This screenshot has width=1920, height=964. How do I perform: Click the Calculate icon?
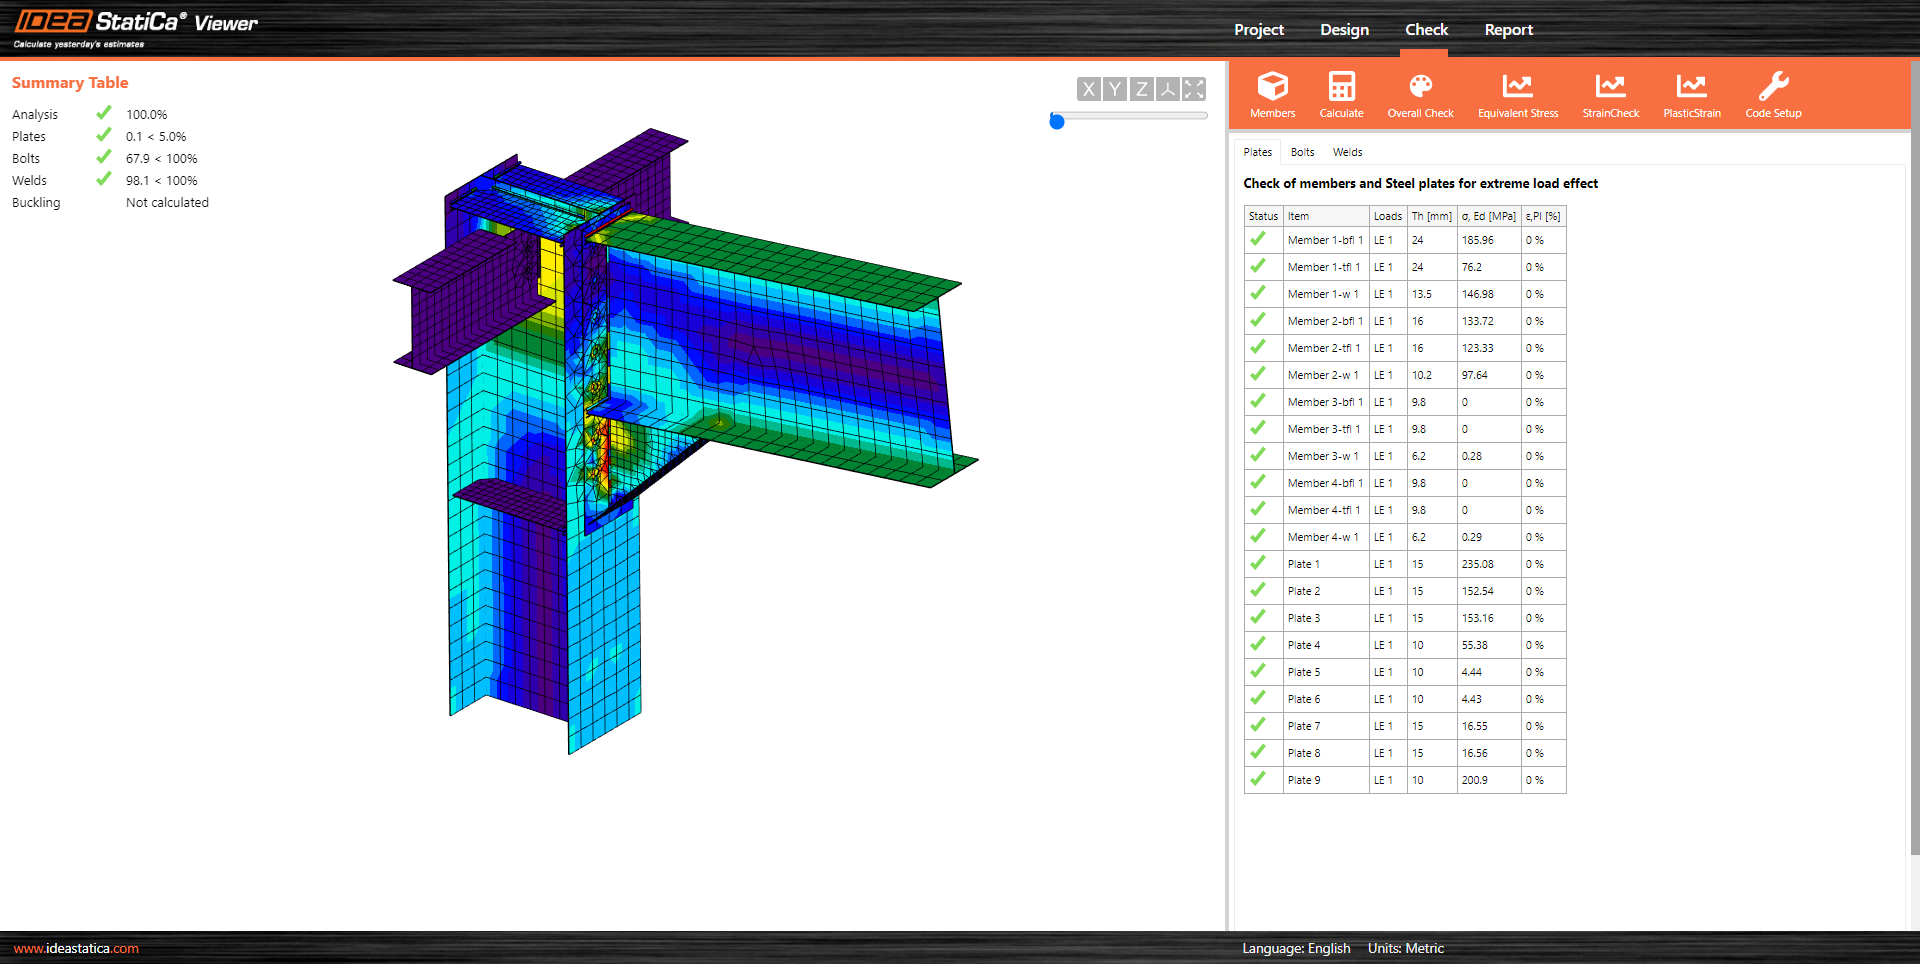point(1340,94)
